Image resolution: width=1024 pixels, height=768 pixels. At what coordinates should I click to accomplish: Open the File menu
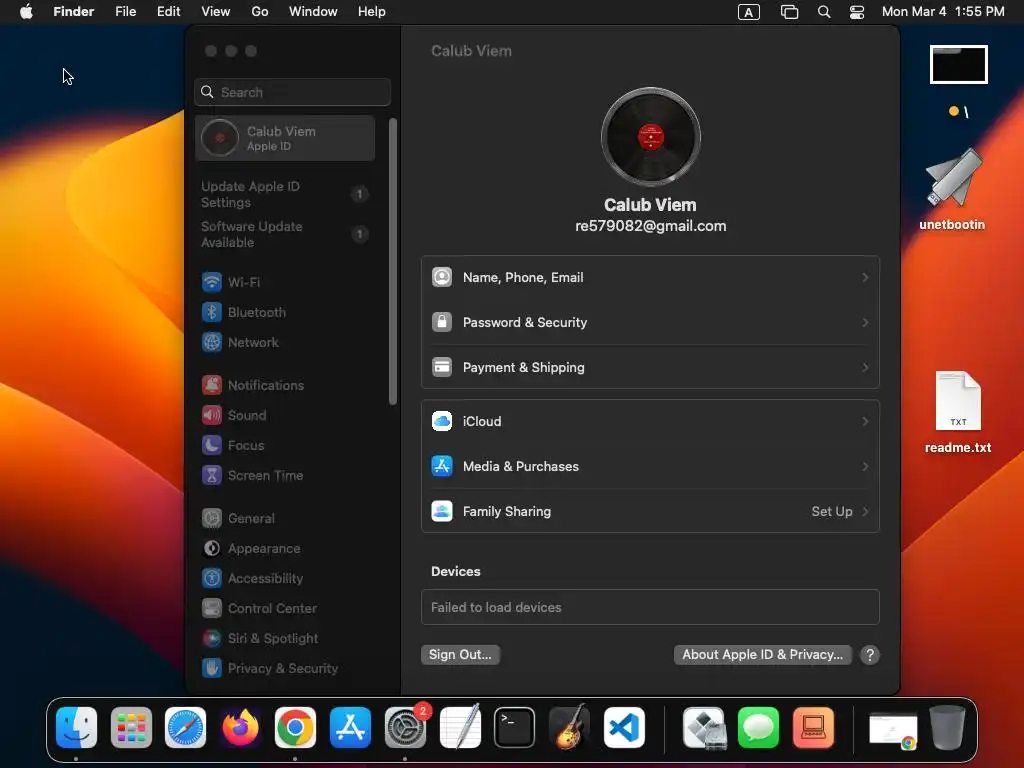click(x=125, y=12)
